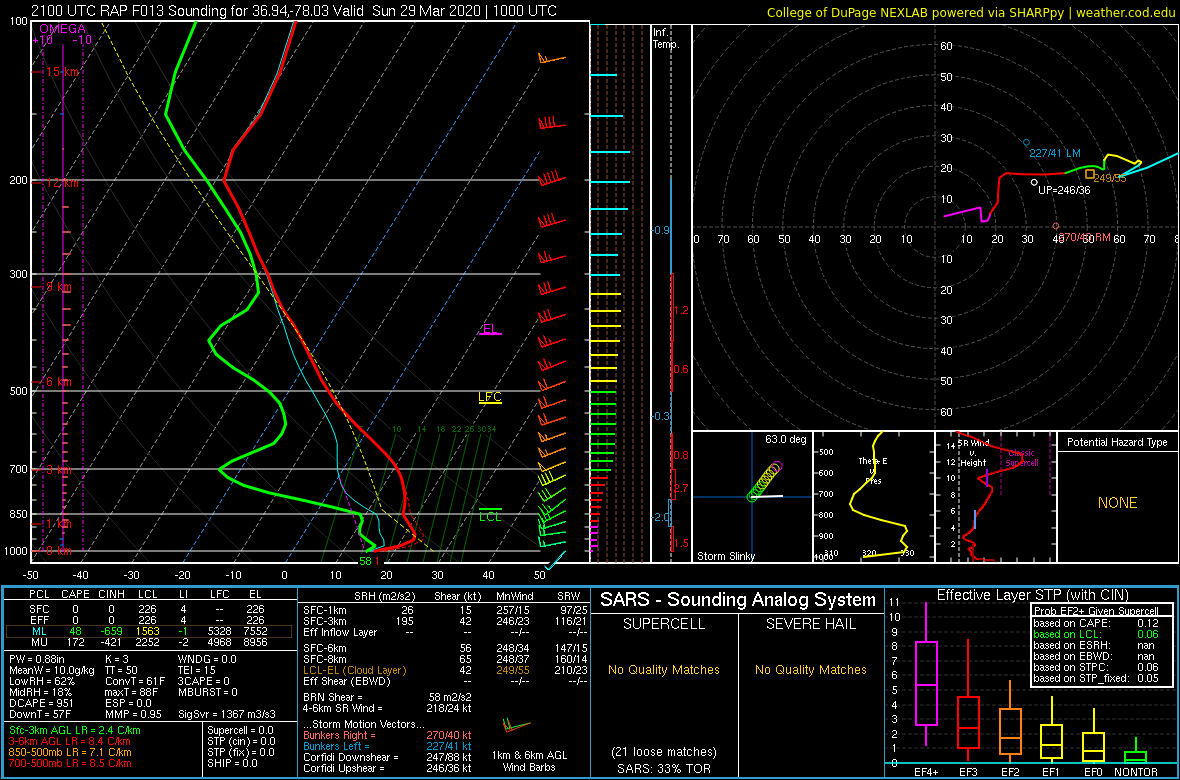Click the magenta EL marker on skew-T

(490, 330)
